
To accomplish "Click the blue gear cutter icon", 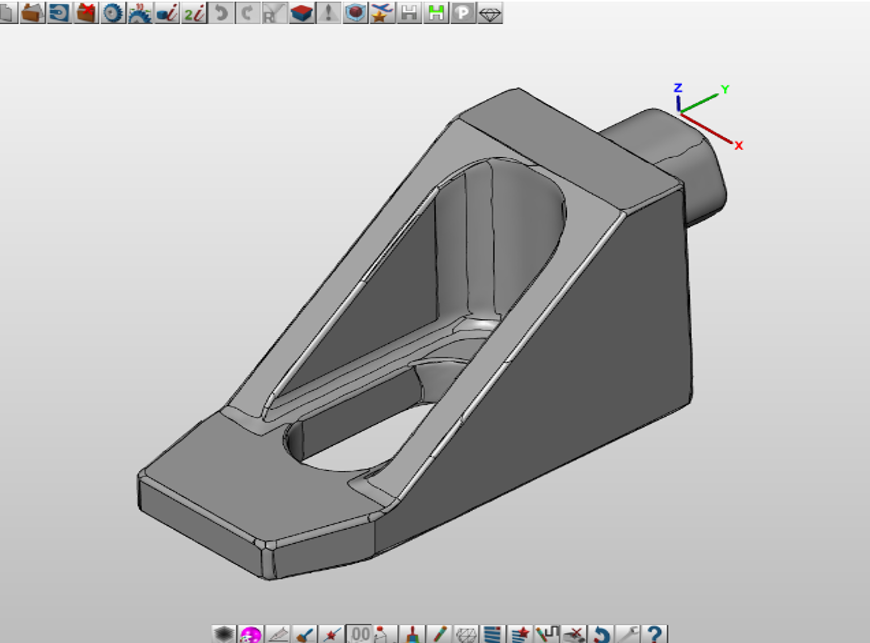I will [113, 13].
